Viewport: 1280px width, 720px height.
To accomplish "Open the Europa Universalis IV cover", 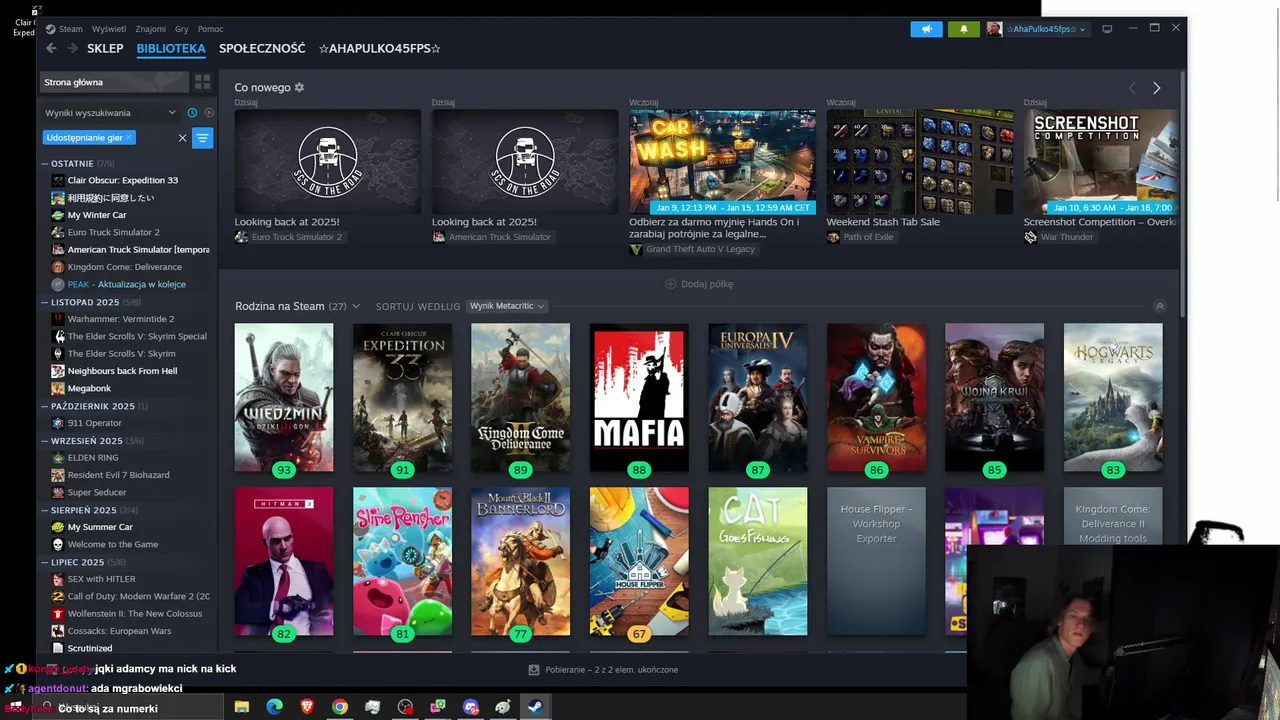I will tap(758, 397).
